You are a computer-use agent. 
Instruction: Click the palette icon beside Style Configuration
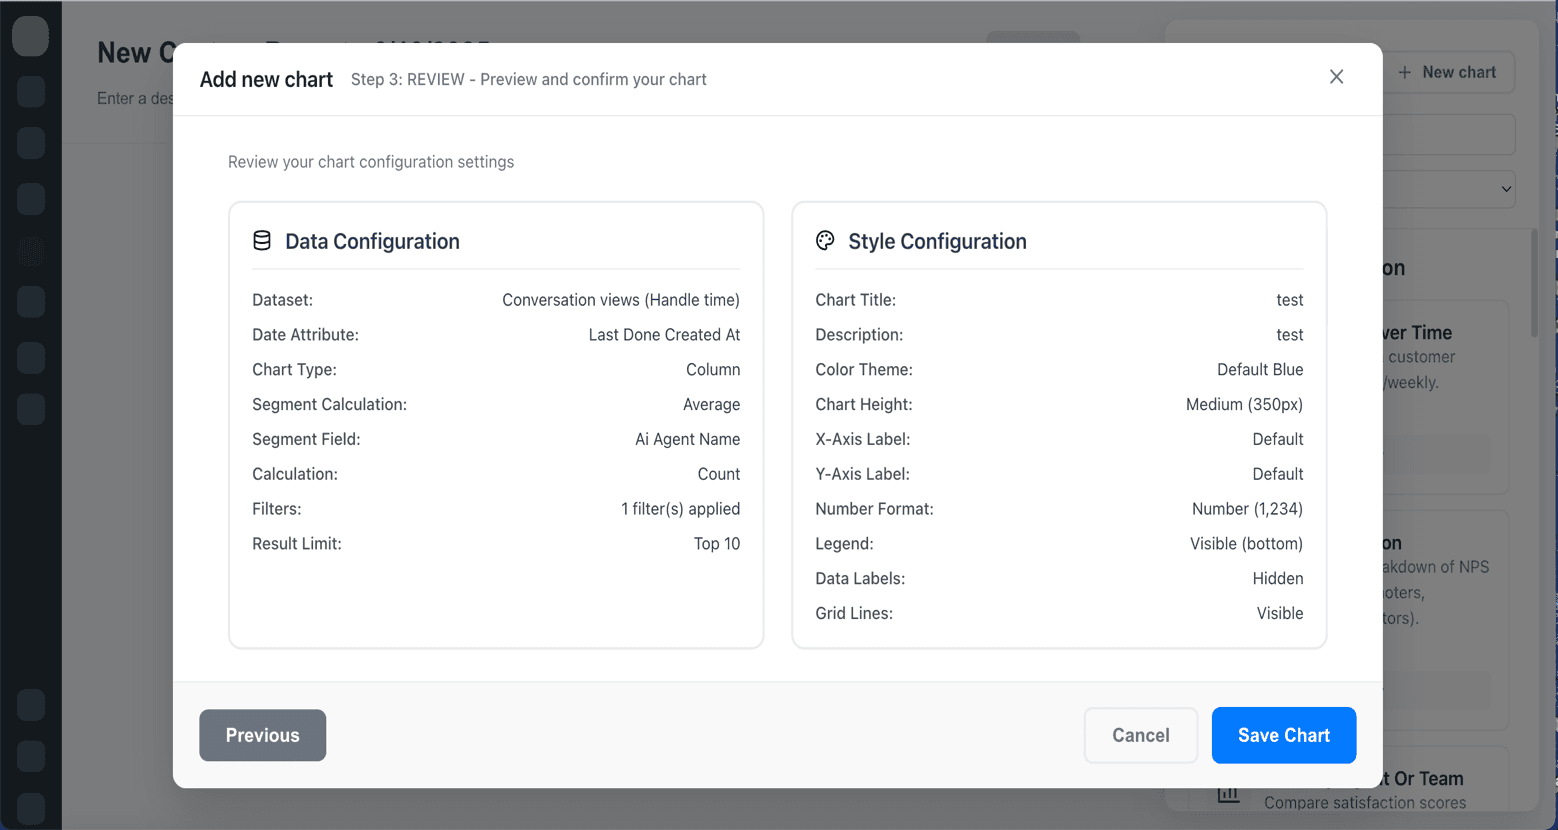(825, 240)
